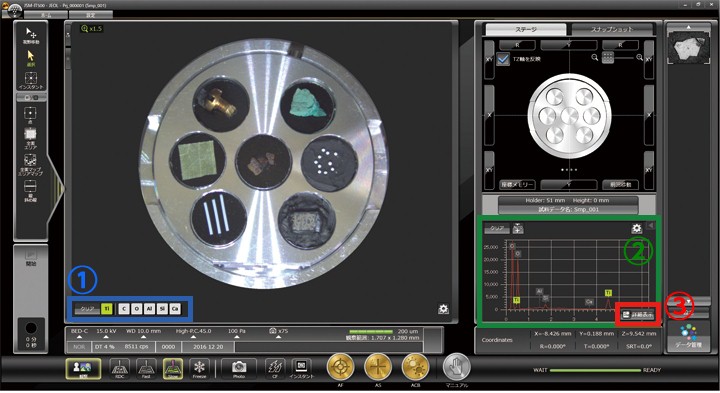
Task: Click the Photo camera icon
Action: pyautogui.click(x=238, y=368)
